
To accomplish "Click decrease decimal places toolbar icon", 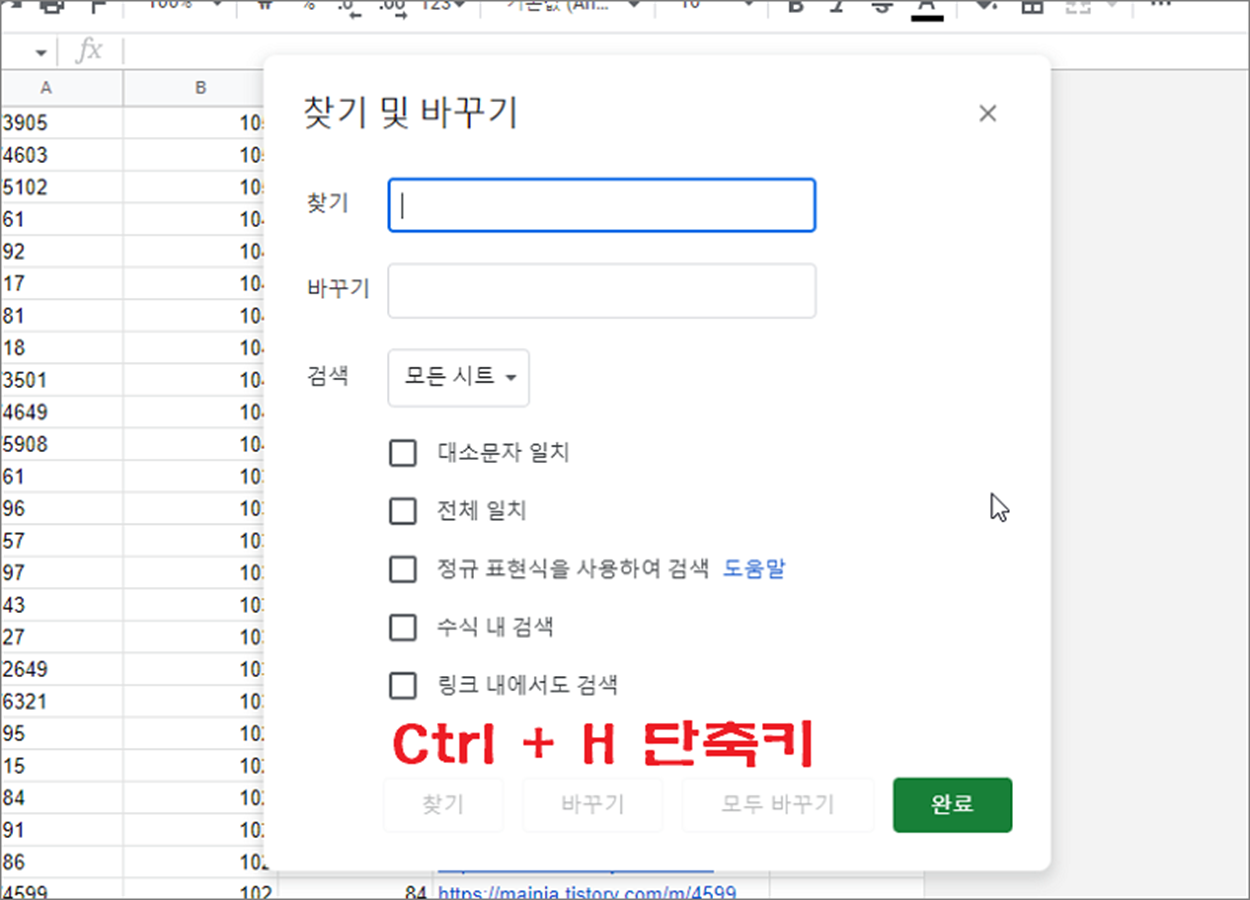I will click(x=350, y=6).
